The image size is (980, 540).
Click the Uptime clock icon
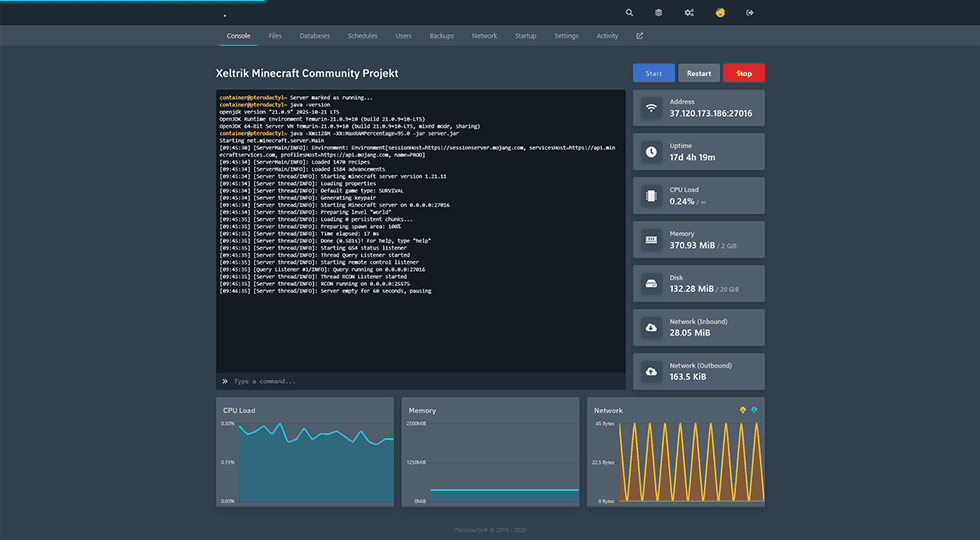[651, 151]
